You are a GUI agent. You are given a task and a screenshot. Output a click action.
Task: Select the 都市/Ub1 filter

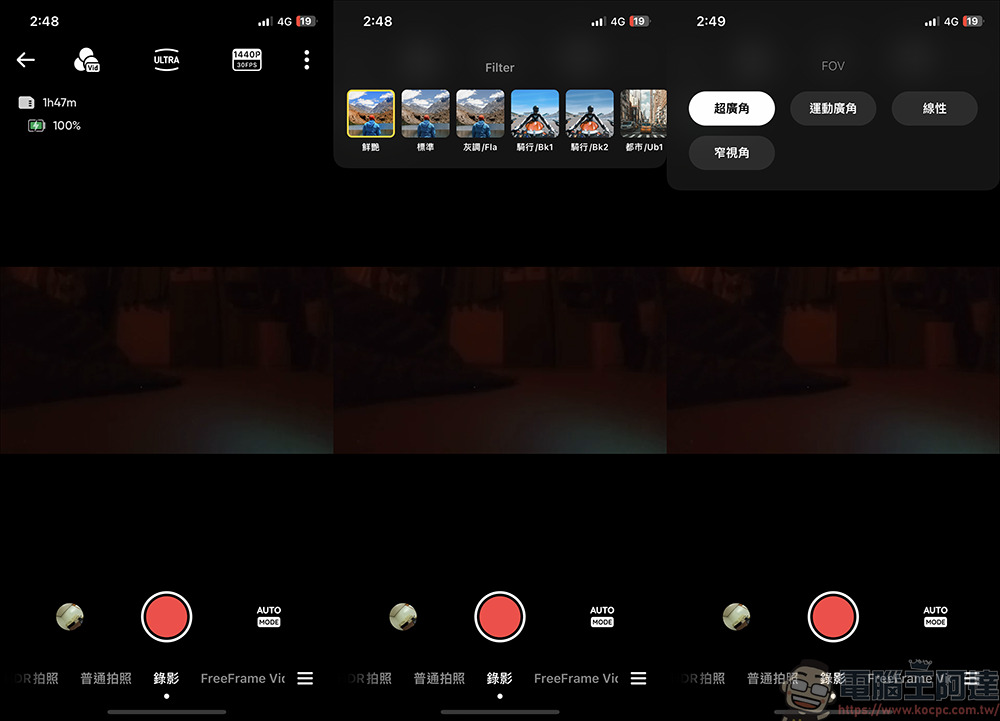[642, 114]
